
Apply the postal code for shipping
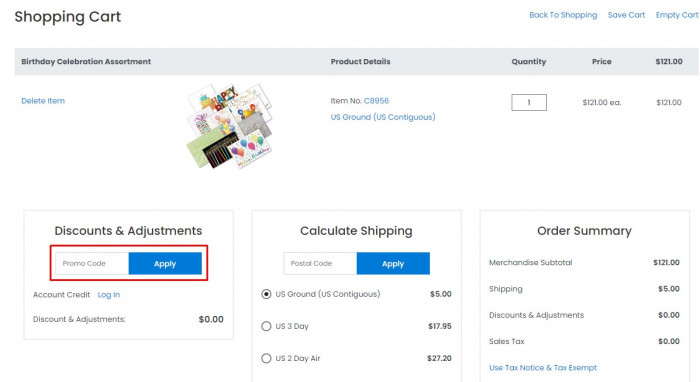click(x=393, y=263)
